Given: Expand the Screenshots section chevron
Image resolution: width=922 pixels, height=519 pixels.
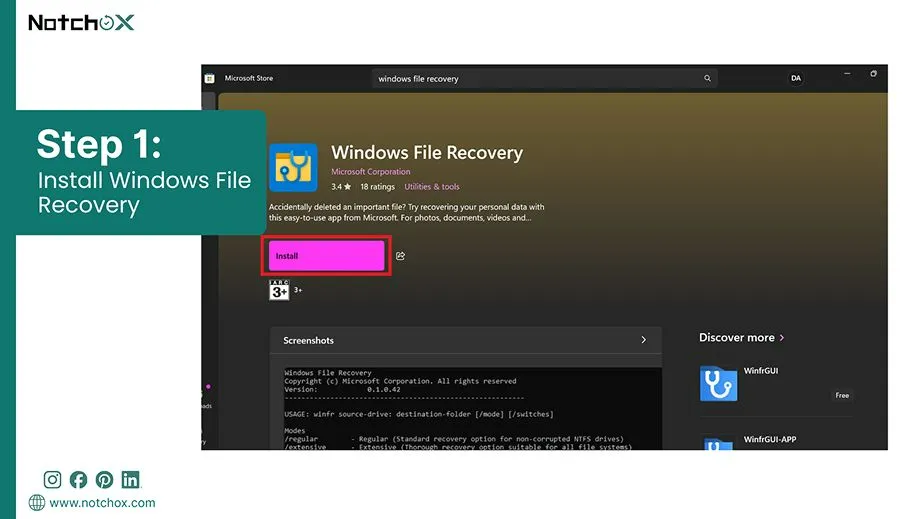Looking at the screenshot, I should [643, 340].
